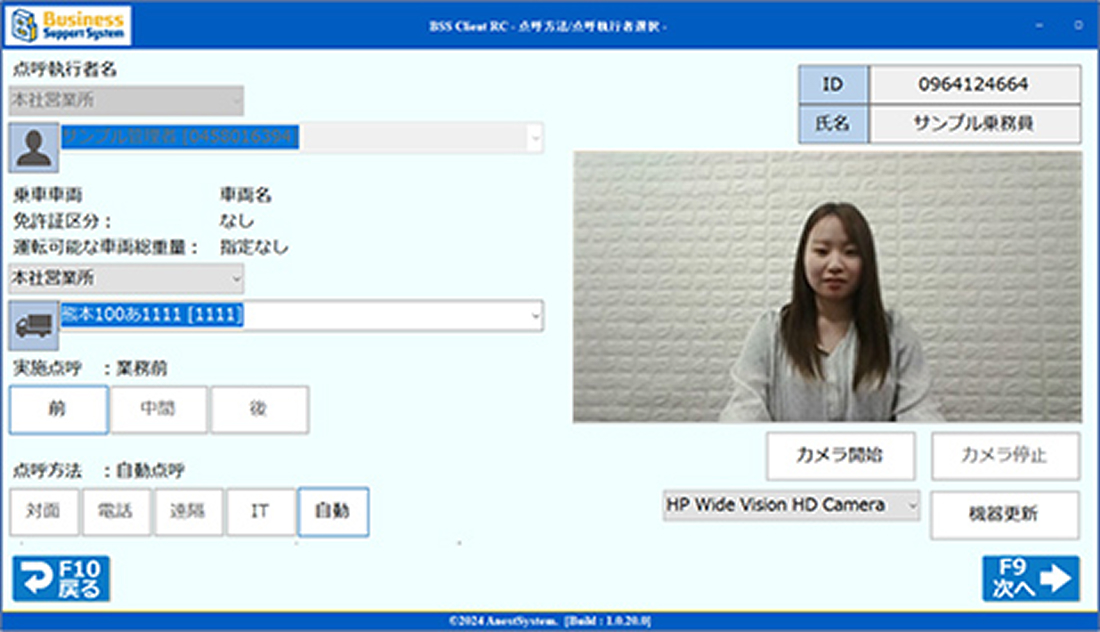Open the vehicle office 本社営業所 dropdown
This screenshot has width=1100, height=632.
tap(236, 277)
